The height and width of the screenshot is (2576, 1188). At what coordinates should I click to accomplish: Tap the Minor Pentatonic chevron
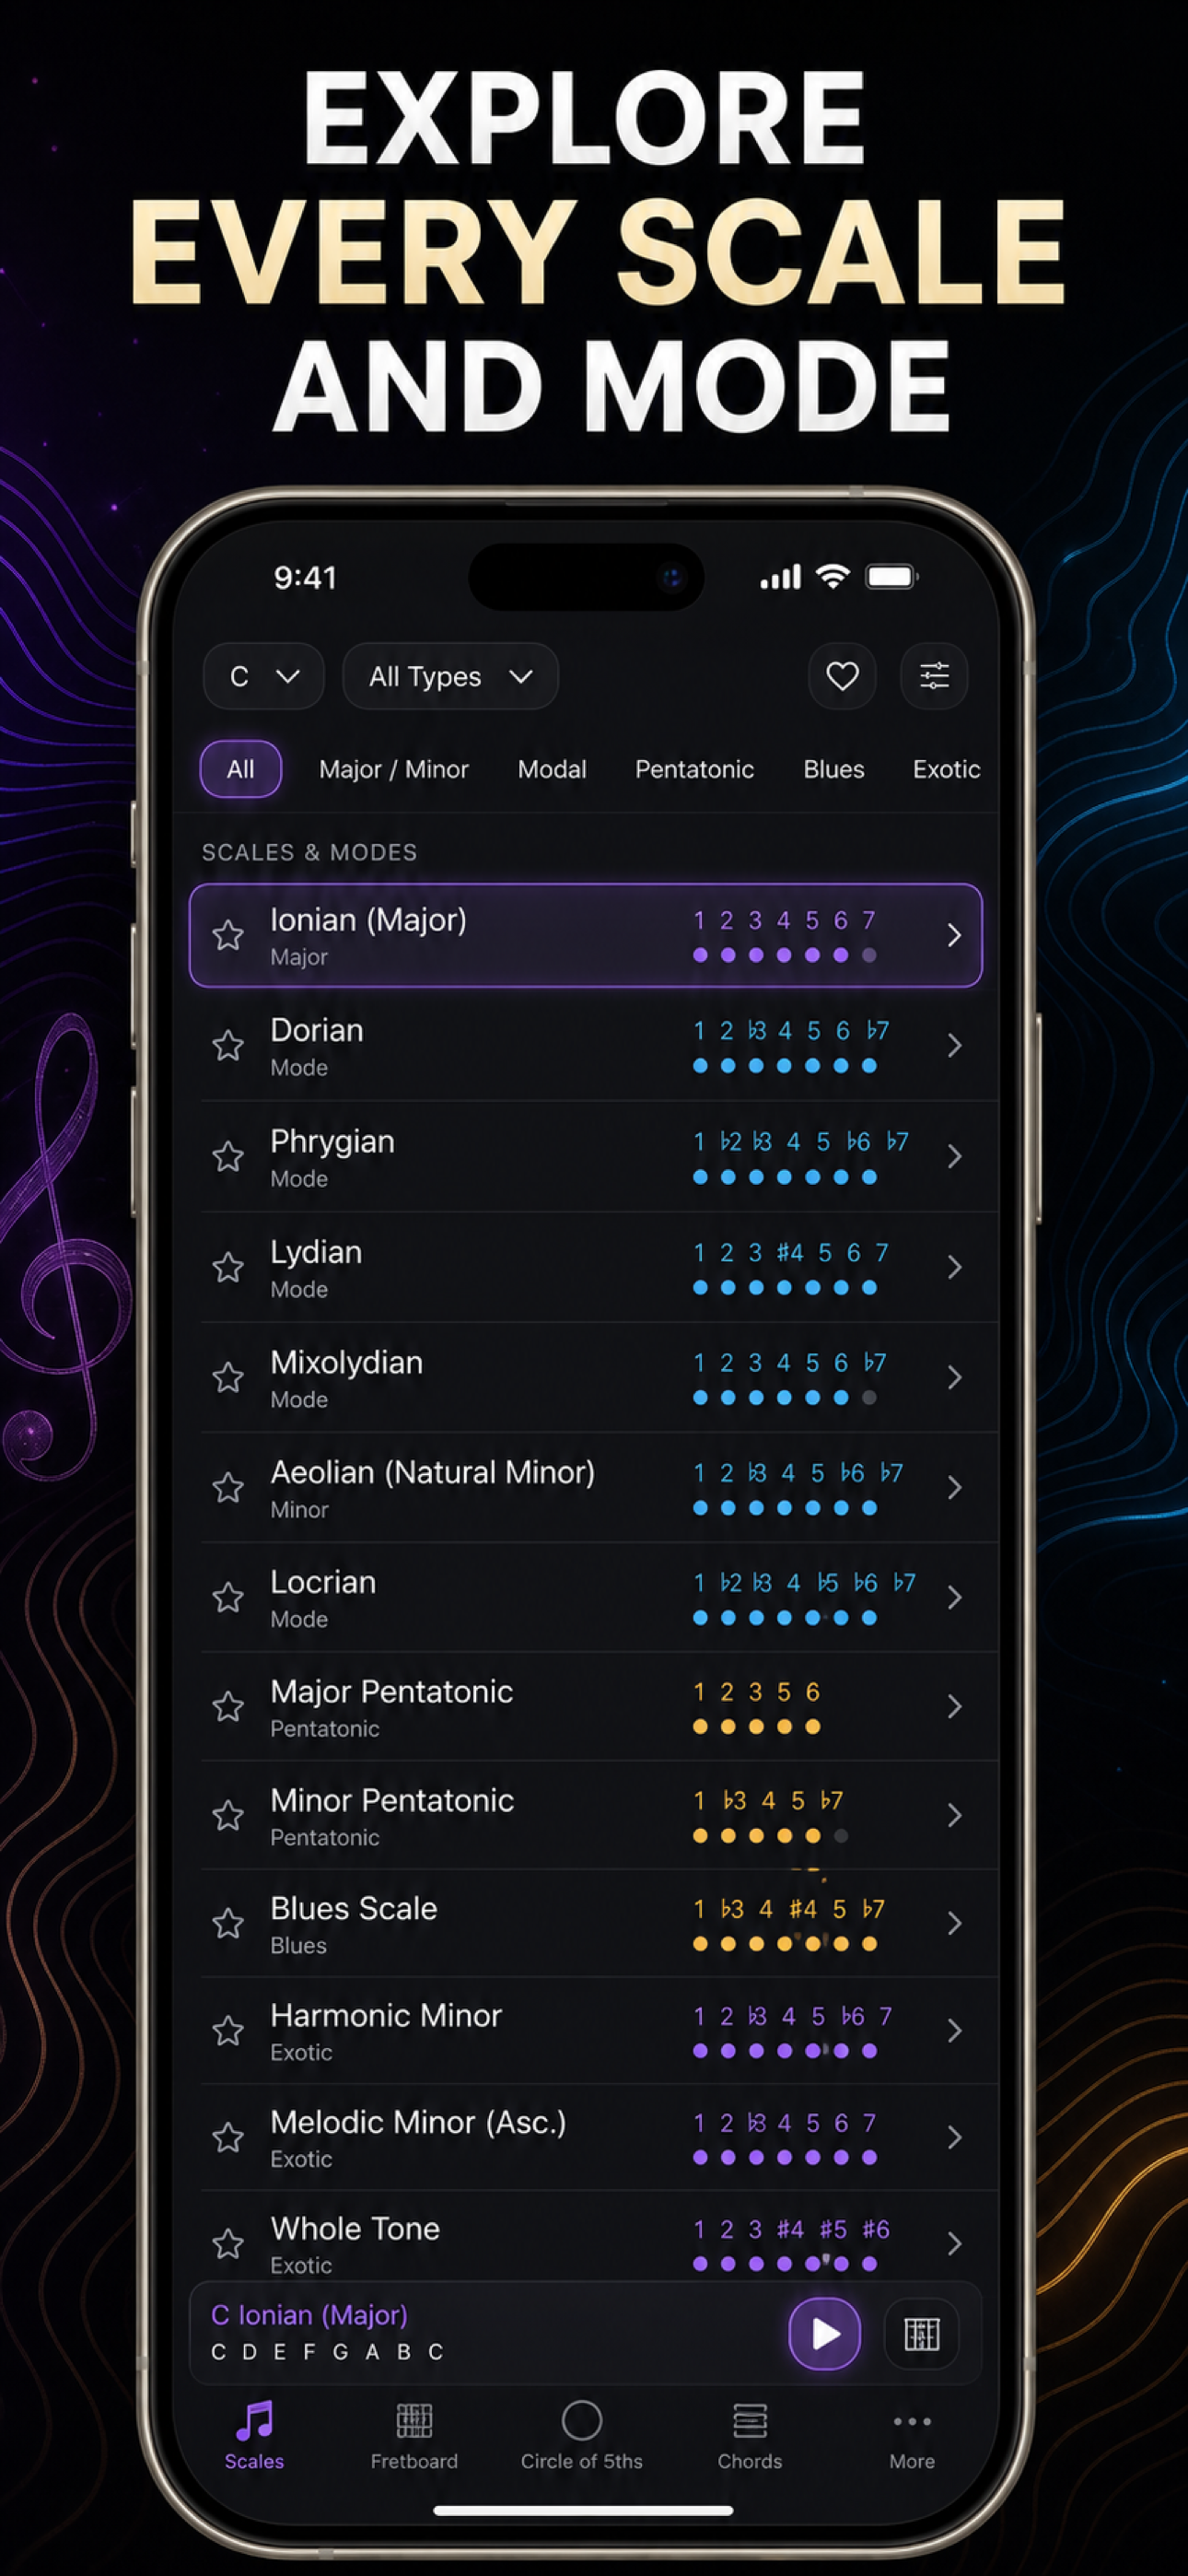[954, 1816]
